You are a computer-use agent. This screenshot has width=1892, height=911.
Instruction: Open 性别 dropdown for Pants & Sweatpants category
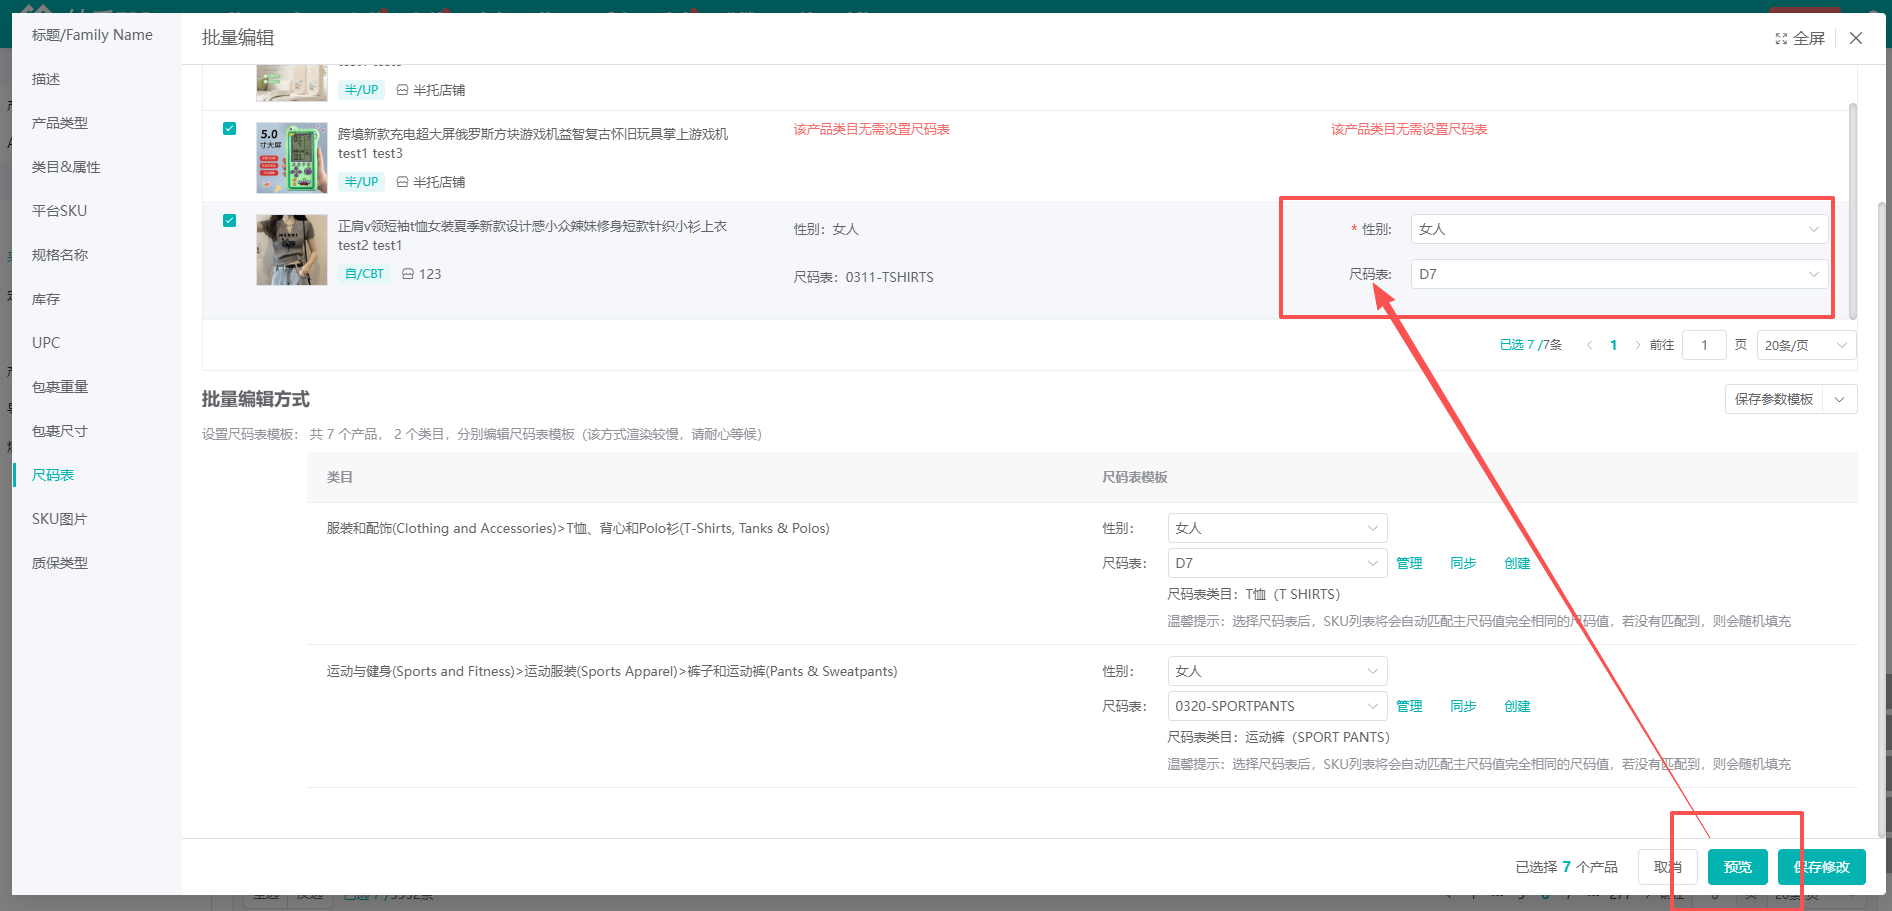pyautogui.click(x=1277, y=671)
